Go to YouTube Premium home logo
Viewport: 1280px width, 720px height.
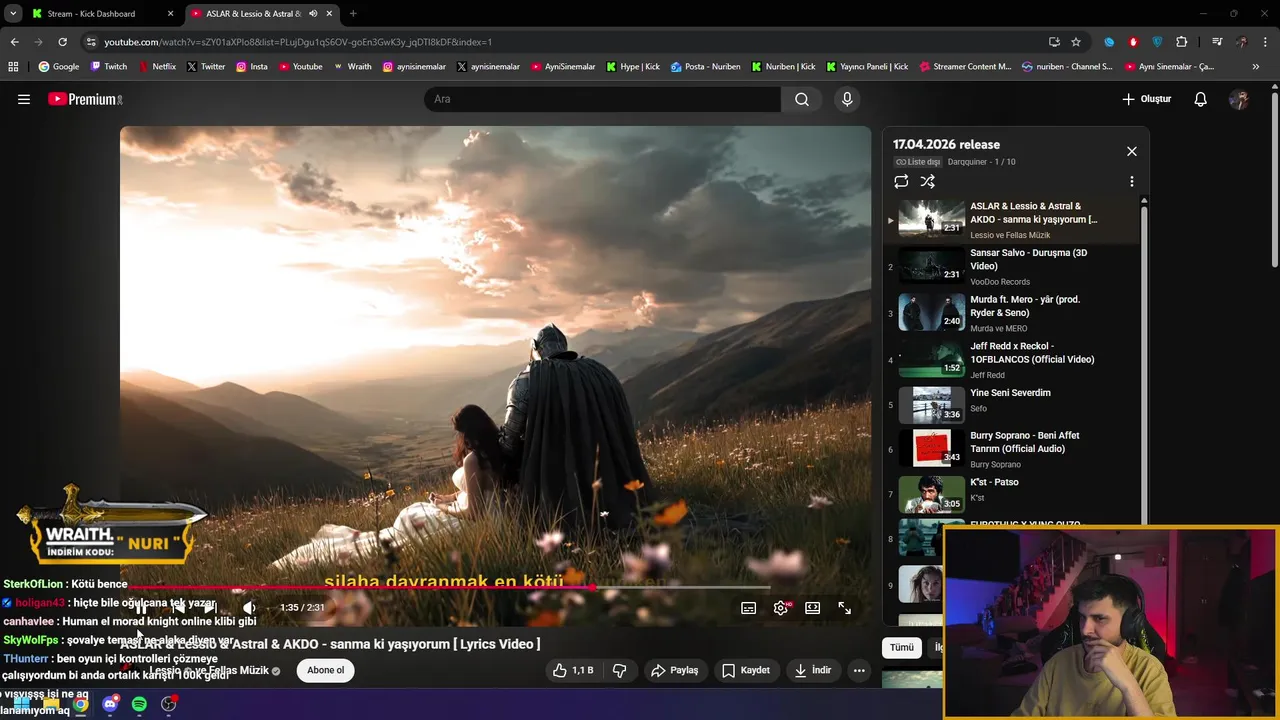tap(85, 99)
